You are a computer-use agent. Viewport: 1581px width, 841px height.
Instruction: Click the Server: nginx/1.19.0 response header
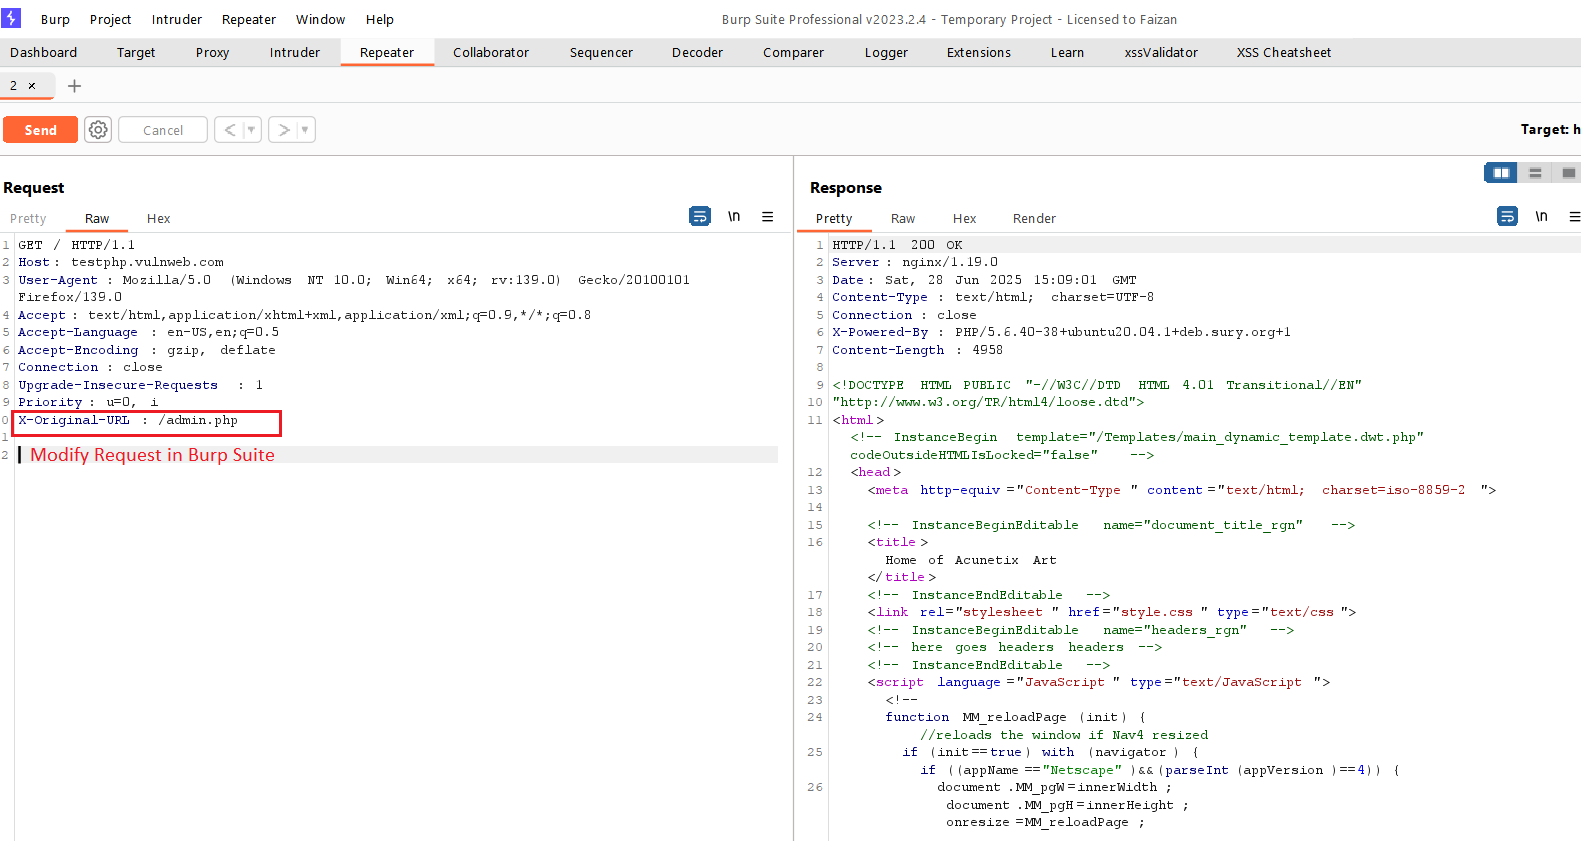tap(915, 262)
